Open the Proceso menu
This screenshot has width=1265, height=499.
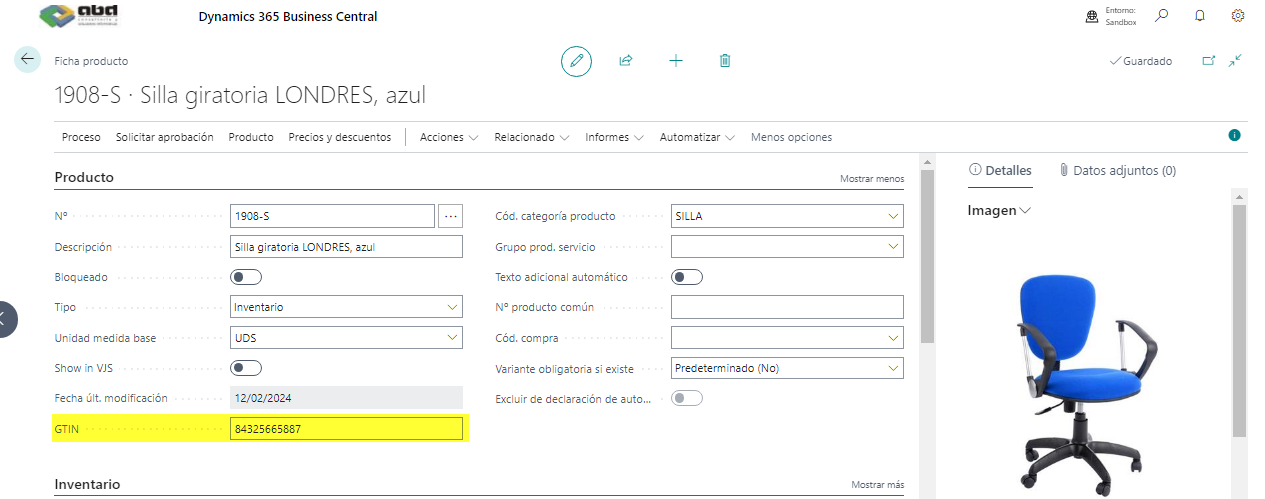(x=81, y=137)
